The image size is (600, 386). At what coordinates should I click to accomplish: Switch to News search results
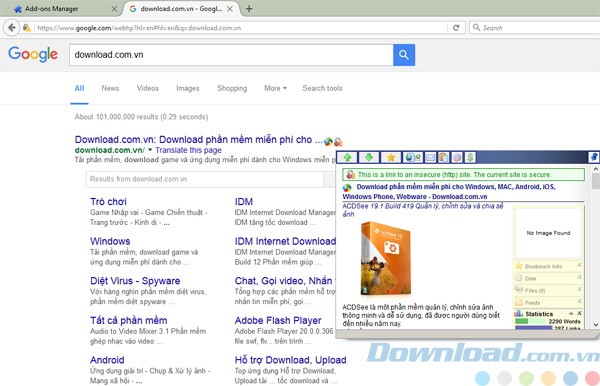click(110, 88)
